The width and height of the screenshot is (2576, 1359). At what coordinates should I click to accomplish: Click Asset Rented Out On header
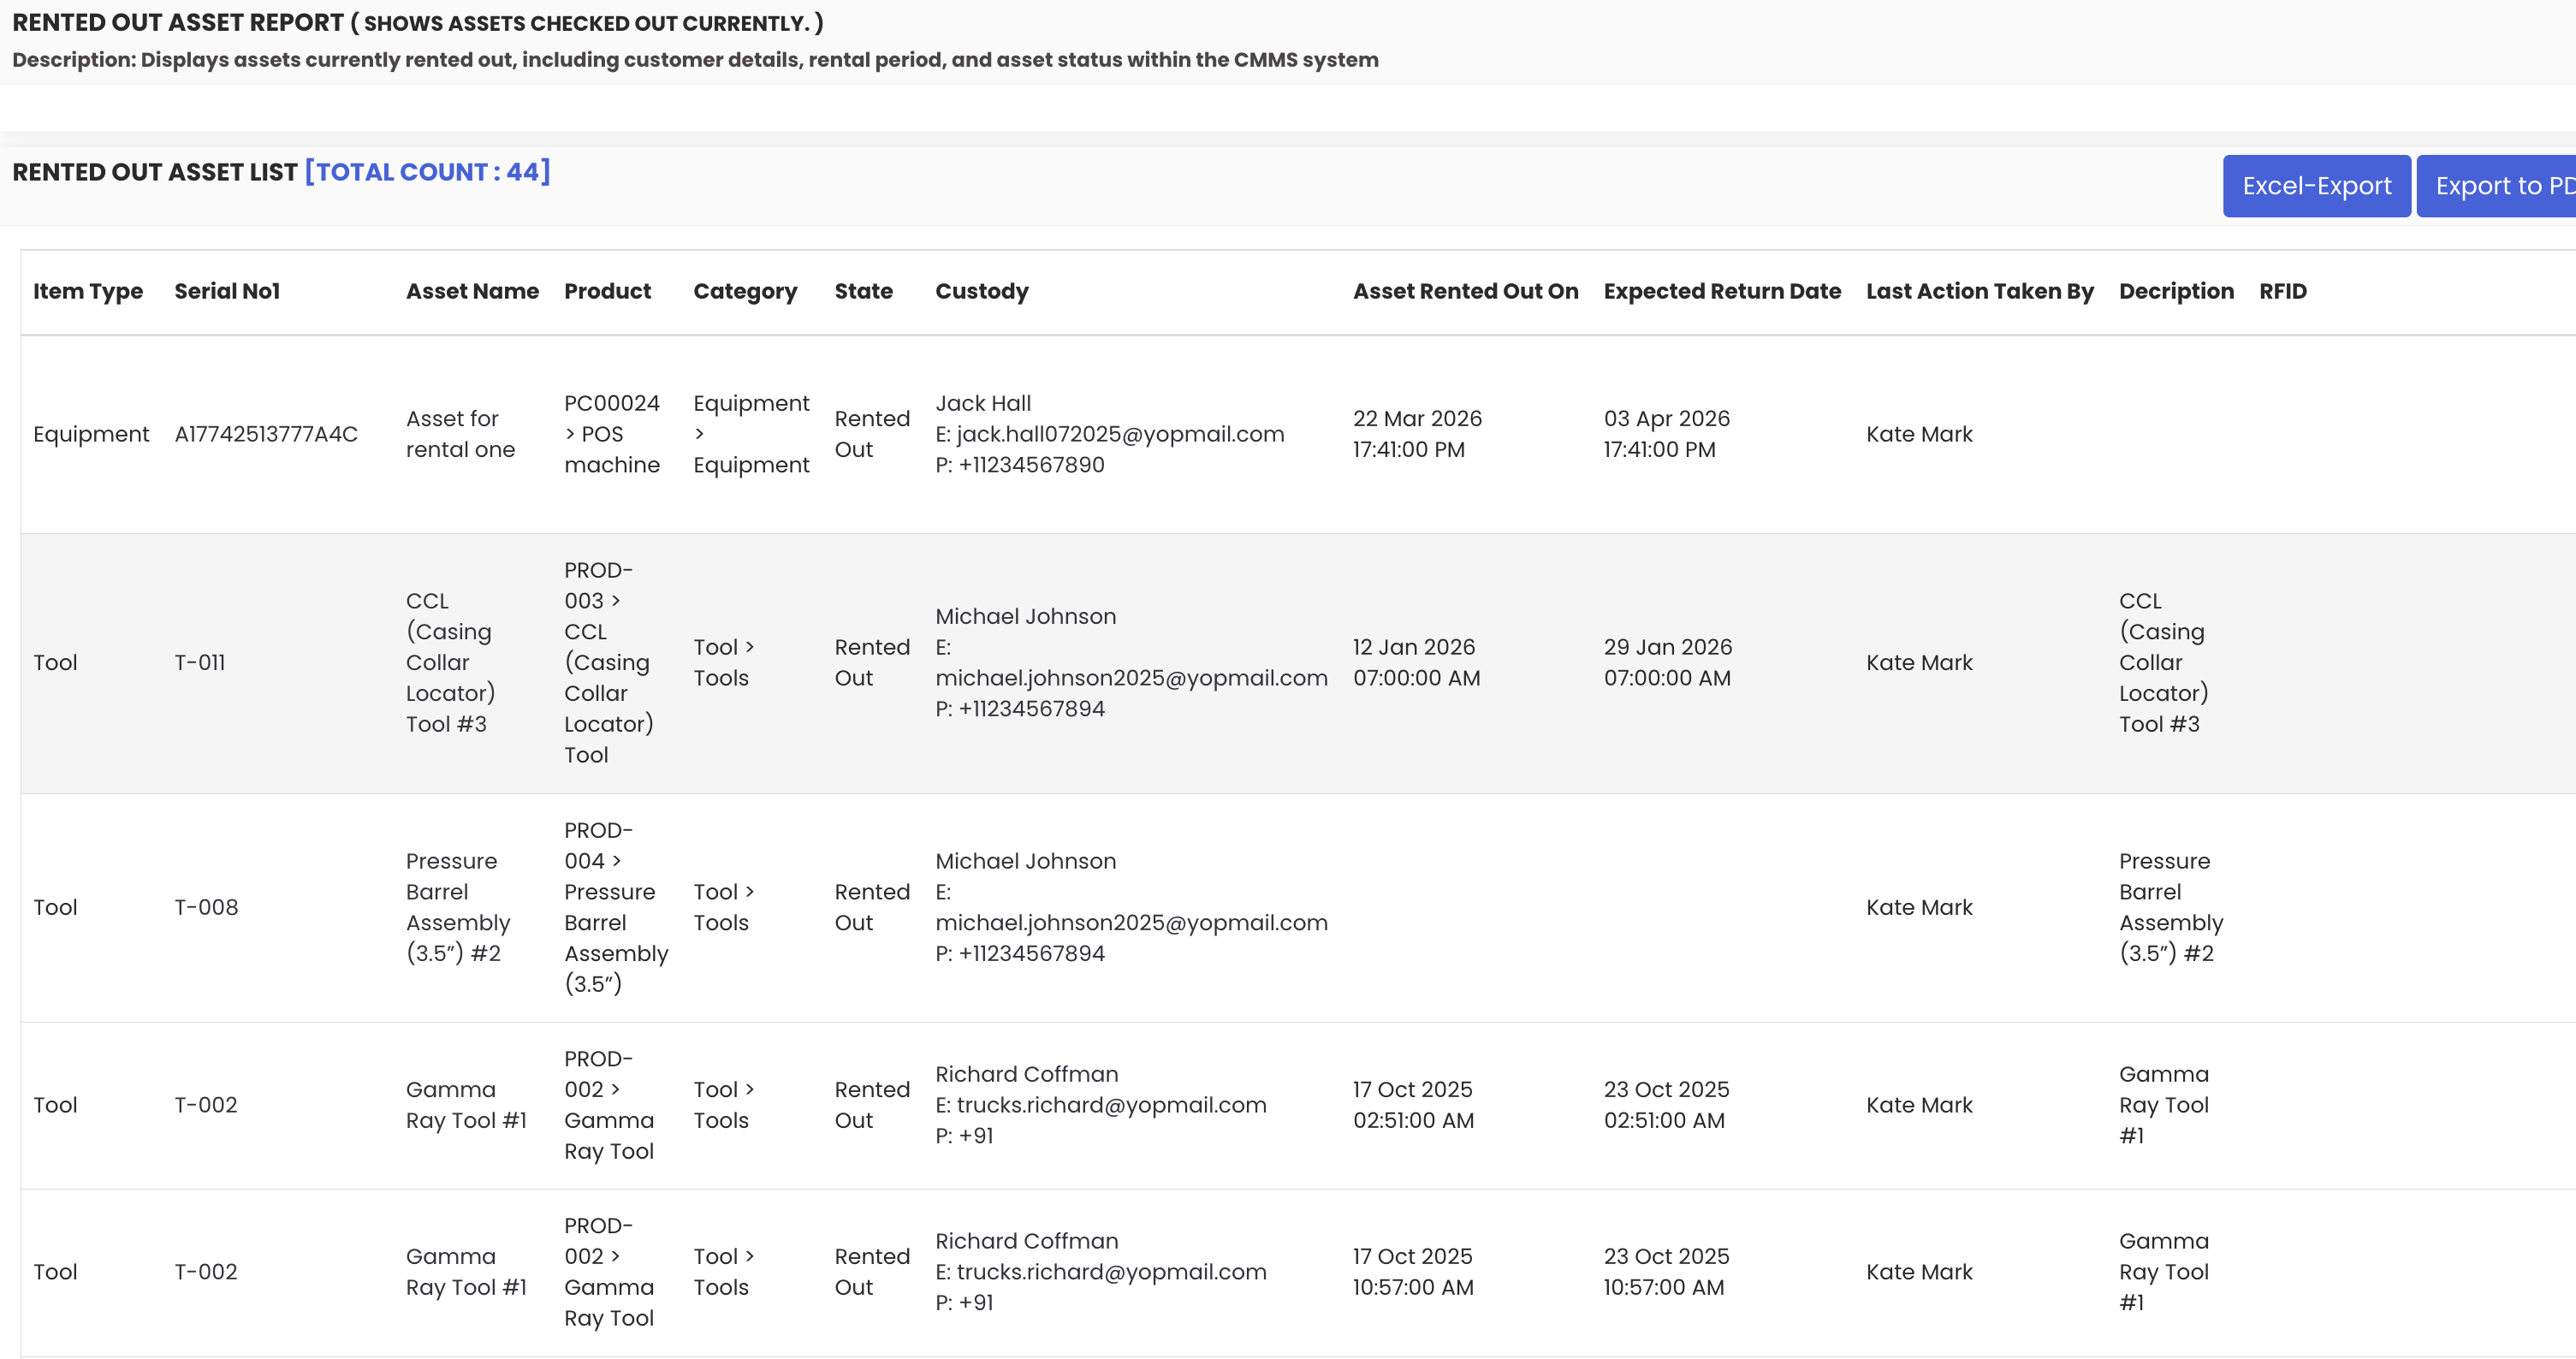click(x=1465, y=291)
